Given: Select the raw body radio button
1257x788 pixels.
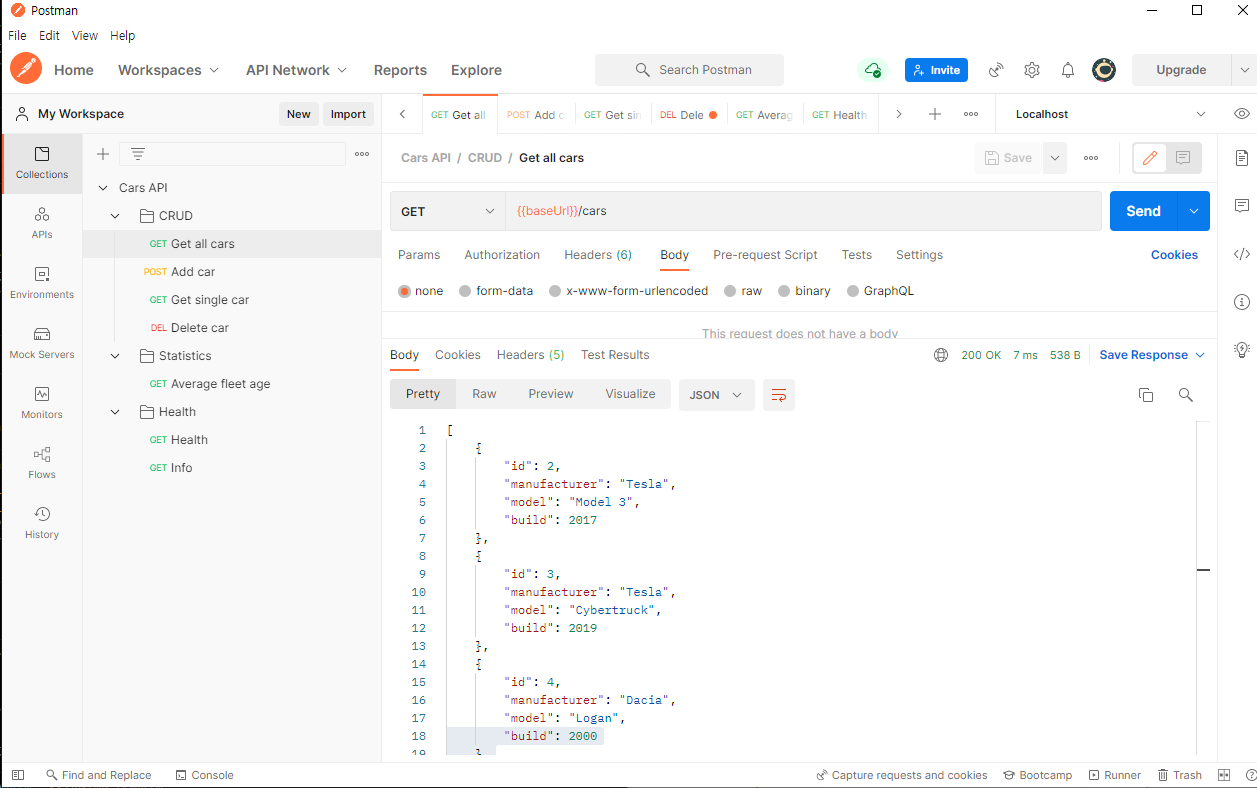Looking at the screenshot, I should 730,291.
